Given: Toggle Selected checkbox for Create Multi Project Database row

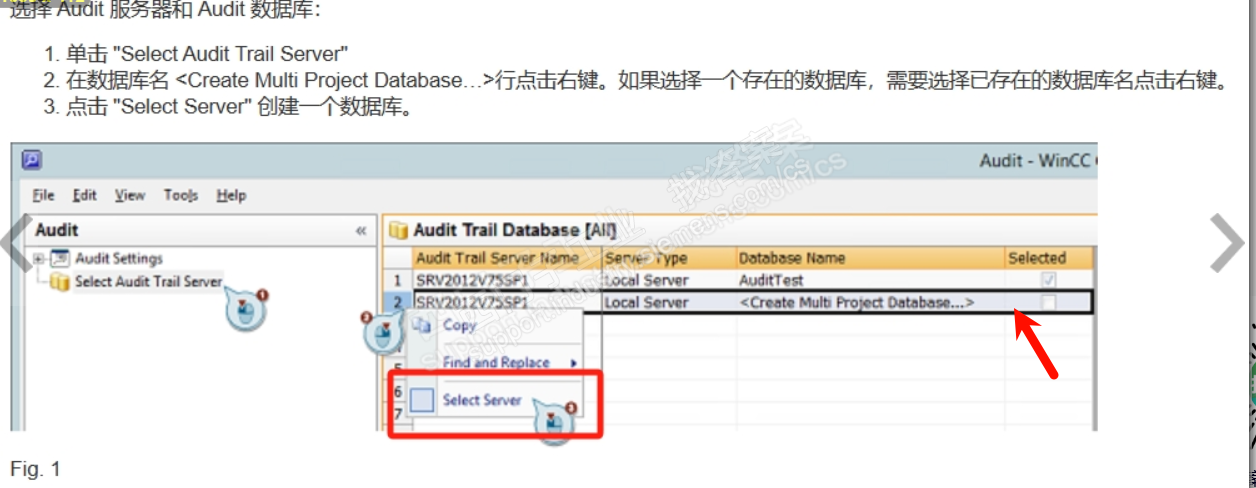Looking at the screenshot, I should point(1048,302).
